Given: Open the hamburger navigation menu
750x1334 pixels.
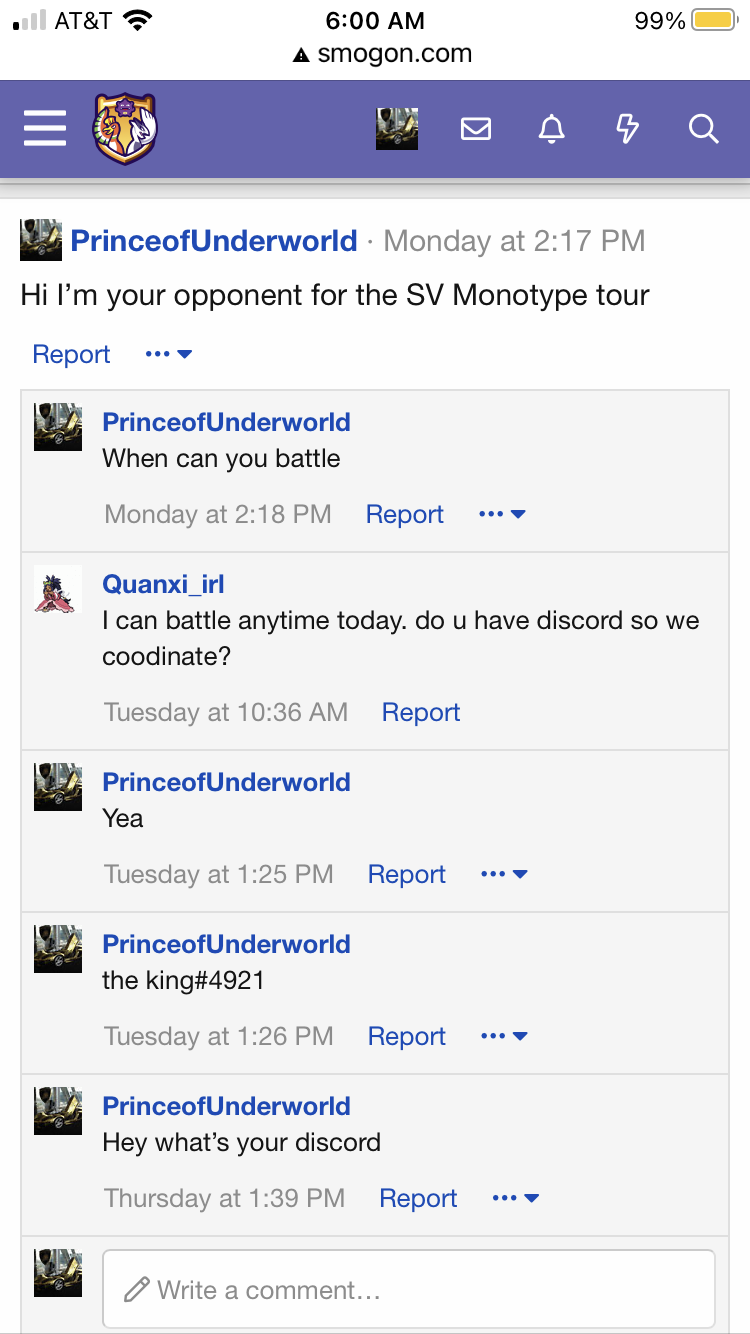Looking at the screenshot, I should (x=45, y=128).
